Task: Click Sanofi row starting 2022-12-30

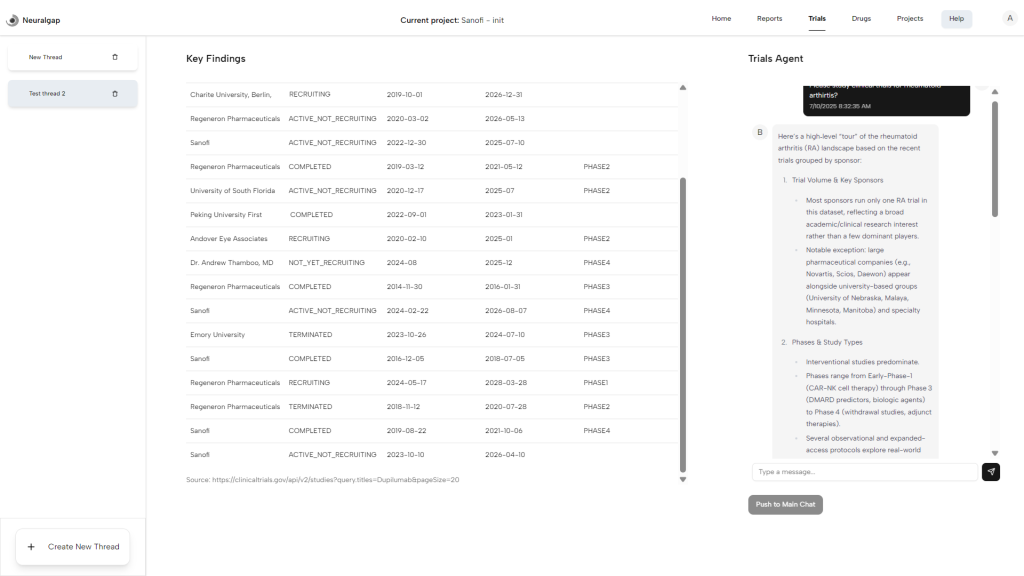Action: tap(432, 142)
